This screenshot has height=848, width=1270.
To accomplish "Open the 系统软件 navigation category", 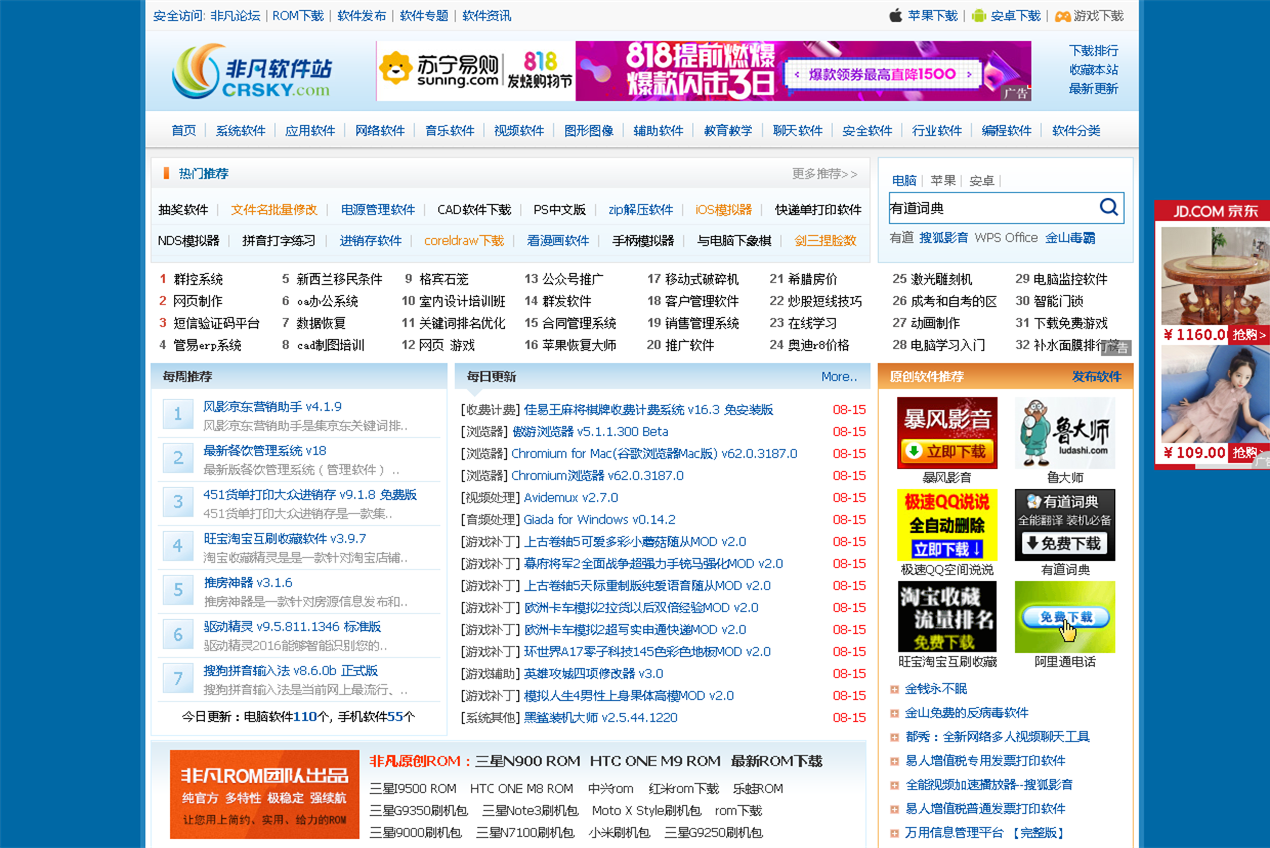I will (241, 130).
